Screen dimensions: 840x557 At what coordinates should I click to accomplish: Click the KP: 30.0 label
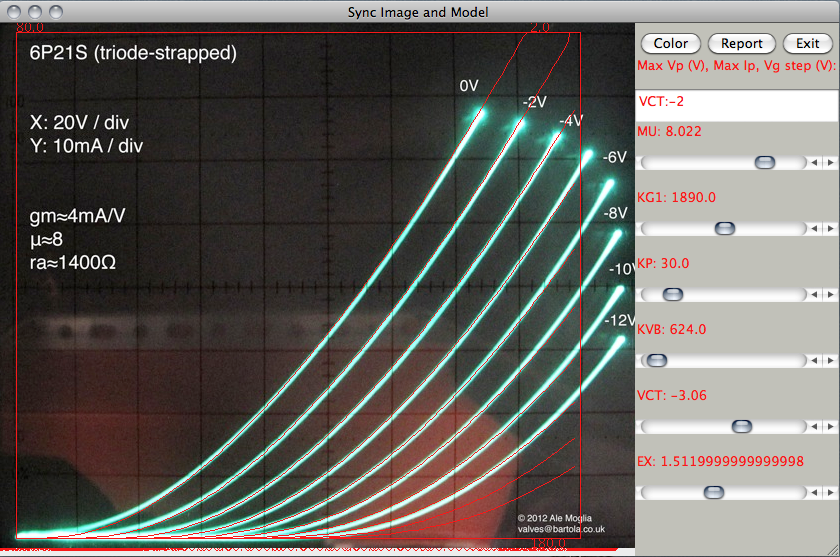(663, 263)
